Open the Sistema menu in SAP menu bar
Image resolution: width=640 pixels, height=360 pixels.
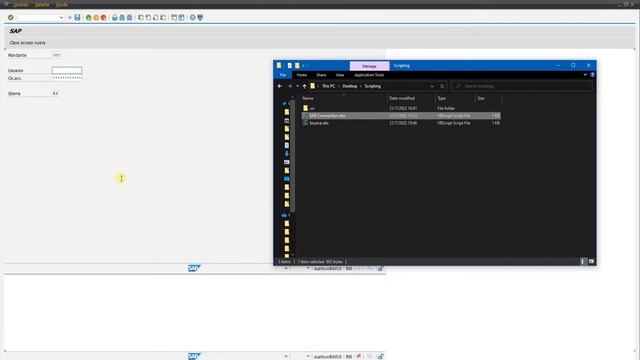tap(42, 4)
